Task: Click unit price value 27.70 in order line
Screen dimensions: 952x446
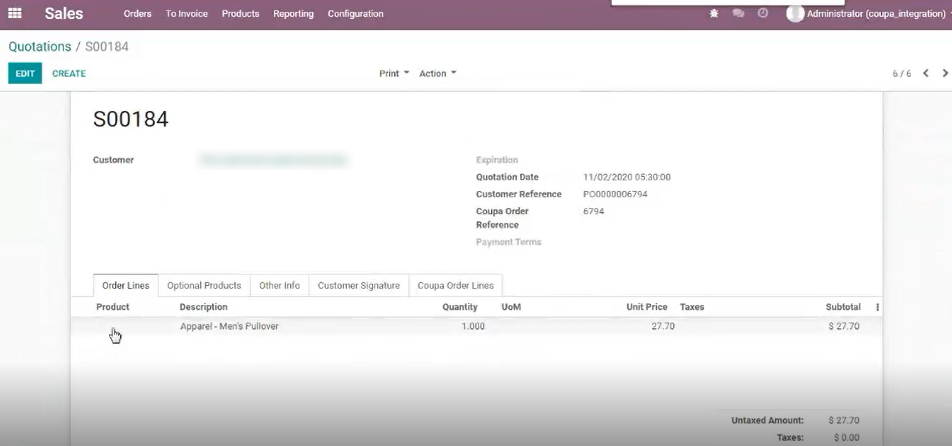Action: (662, 326)
